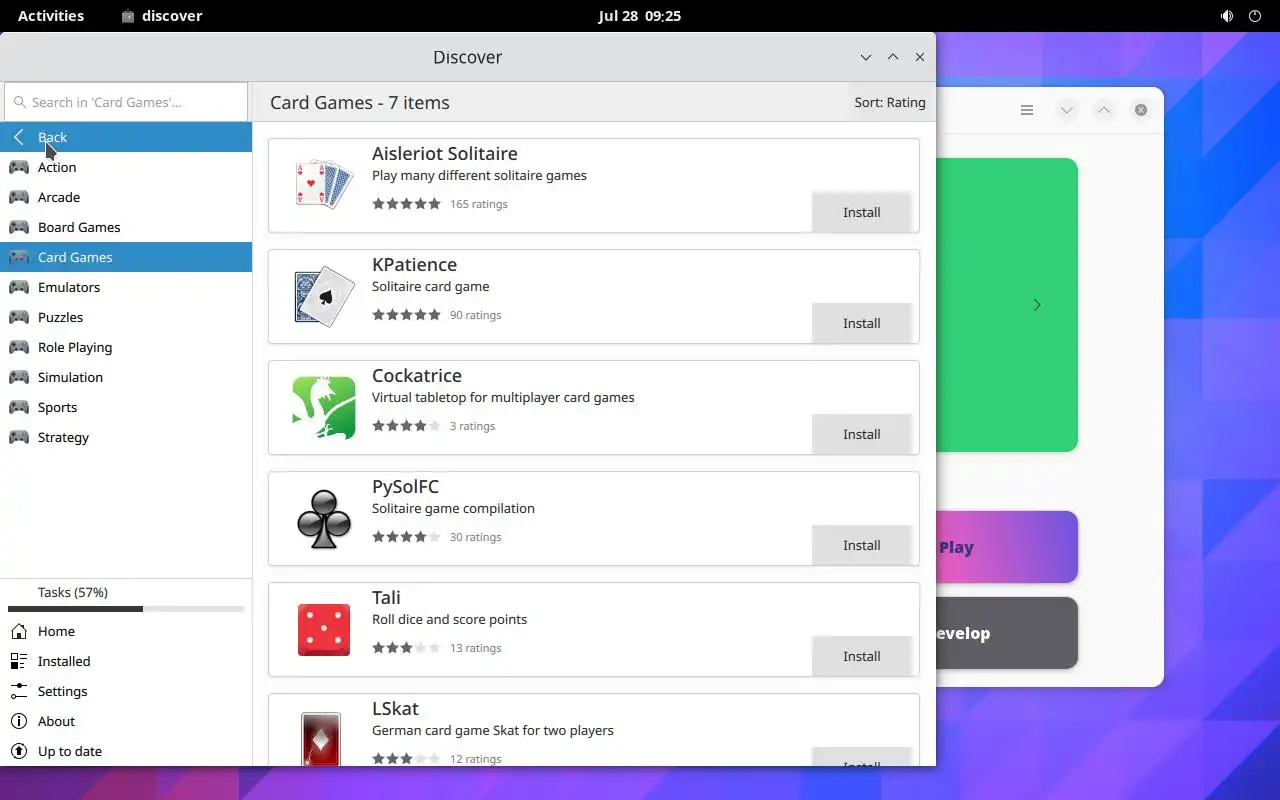The image size is (1280, 800).
Task: Click the Tasks (57%) label
Action: click(x=73, y=592)
